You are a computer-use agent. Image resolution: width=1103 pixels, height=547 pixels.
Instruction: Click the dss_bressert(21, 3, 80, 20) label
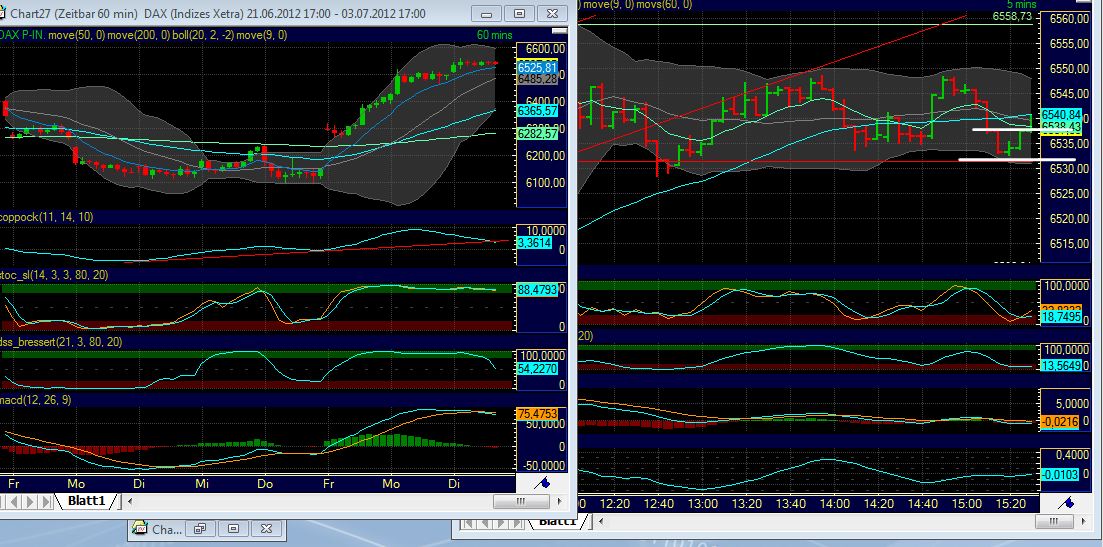coord(61,342)
